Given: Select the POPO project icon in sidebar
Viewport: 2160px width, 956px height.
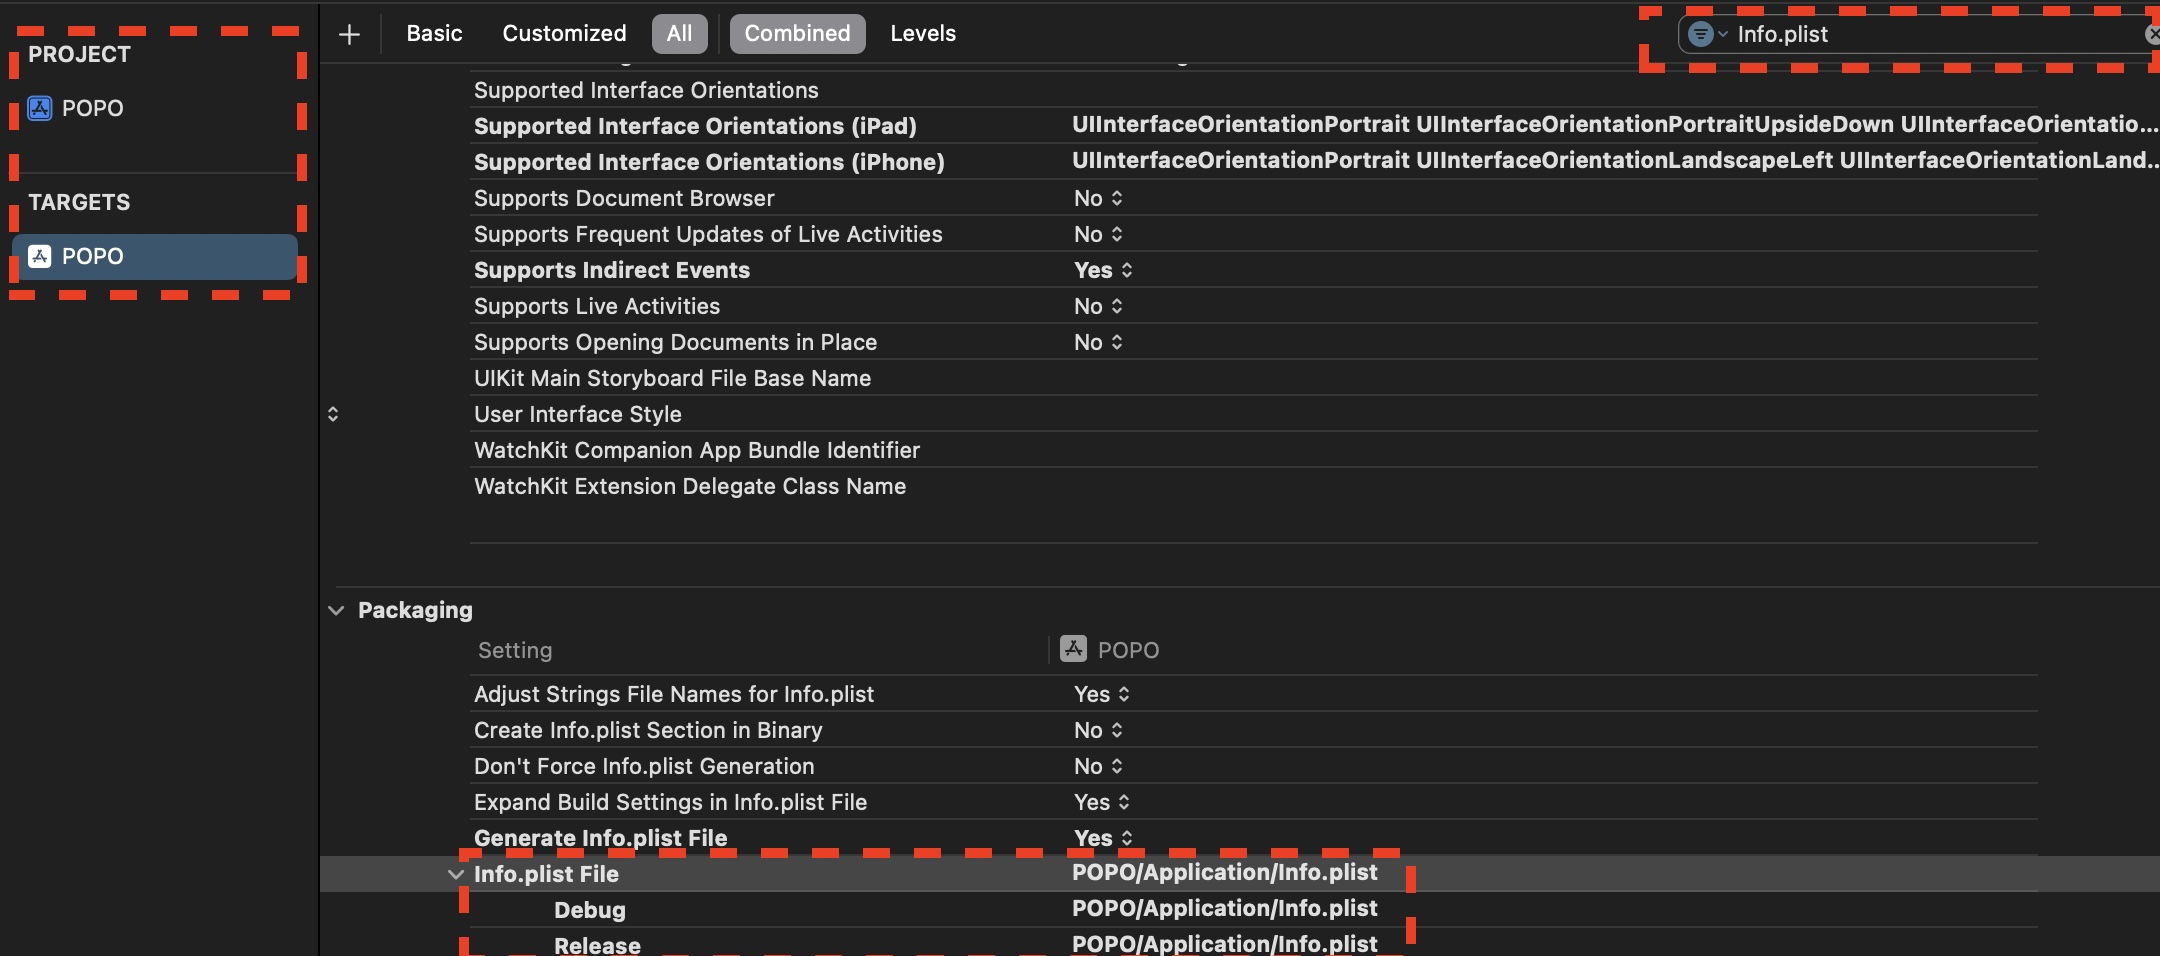Looking at the screenshot, I should (40, 108).
